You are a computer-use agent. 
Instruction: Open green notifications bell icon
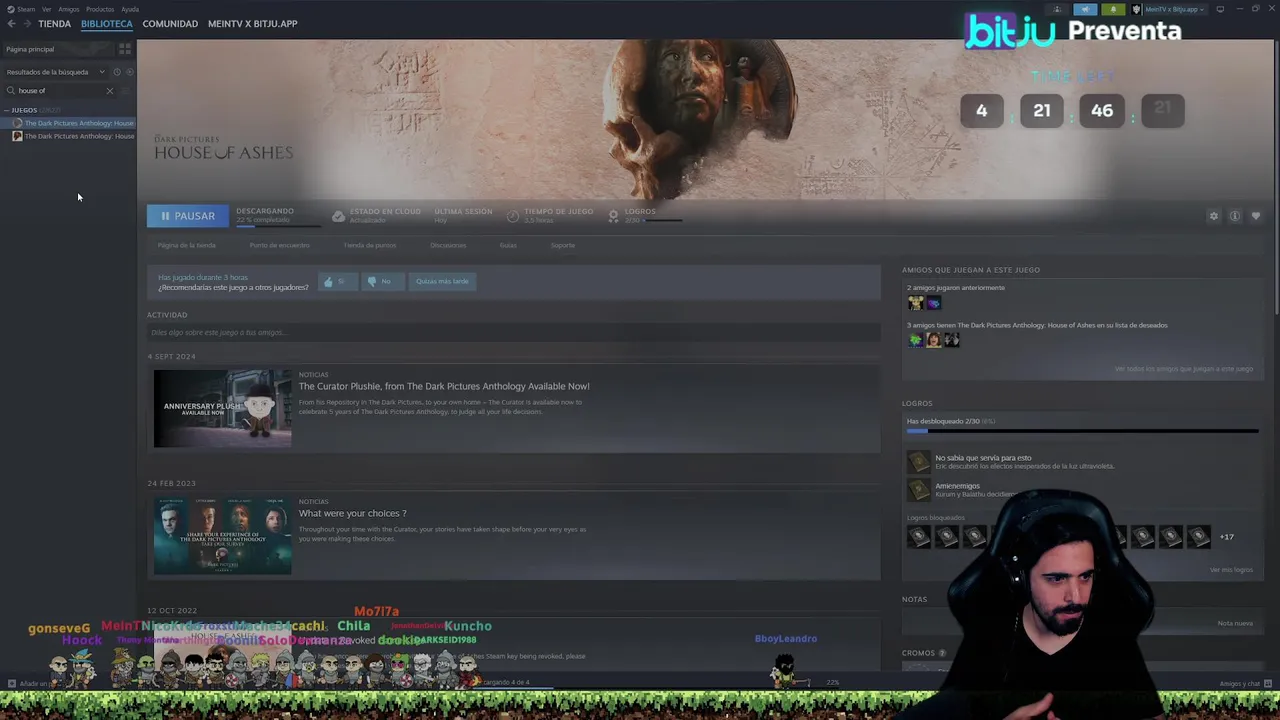[x=1112, y=9]
